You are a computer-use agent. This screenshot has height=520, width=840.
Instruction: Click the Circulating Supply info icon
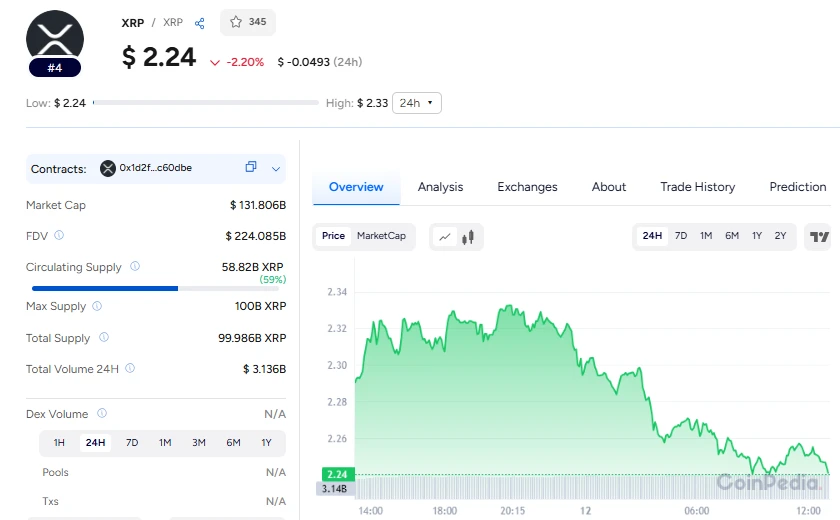point(135,266)
